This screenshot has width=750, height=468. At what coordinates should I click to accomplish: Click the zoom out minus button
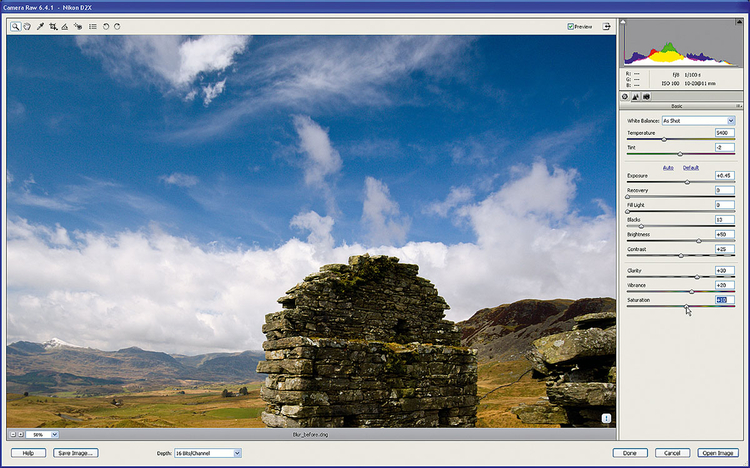click(13, 435)
